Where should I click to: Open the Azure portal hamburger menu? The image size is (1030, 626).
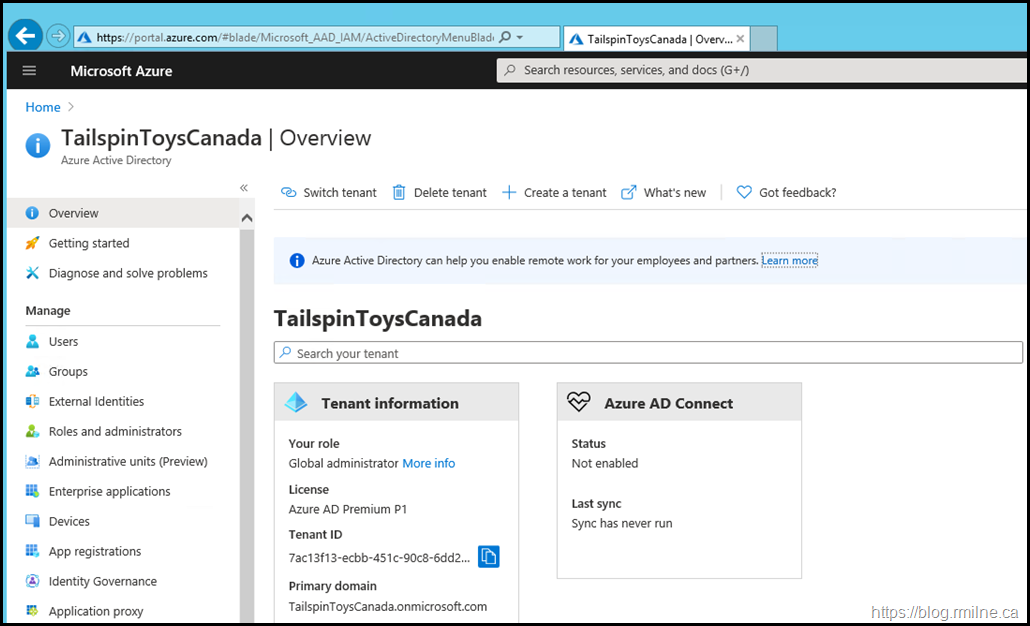click(29, 71)
